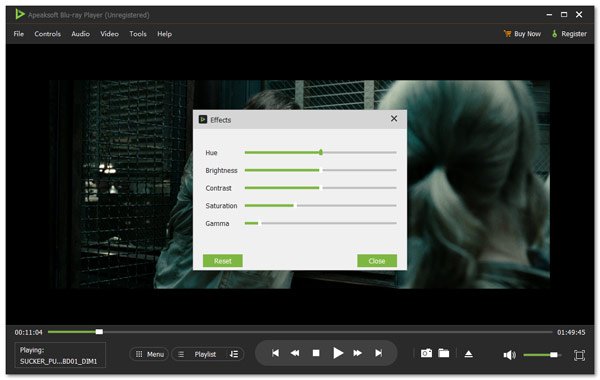The width and height of the screenshot is (600, 380).
Task: Click the eject disc icon
Action: 468,354
